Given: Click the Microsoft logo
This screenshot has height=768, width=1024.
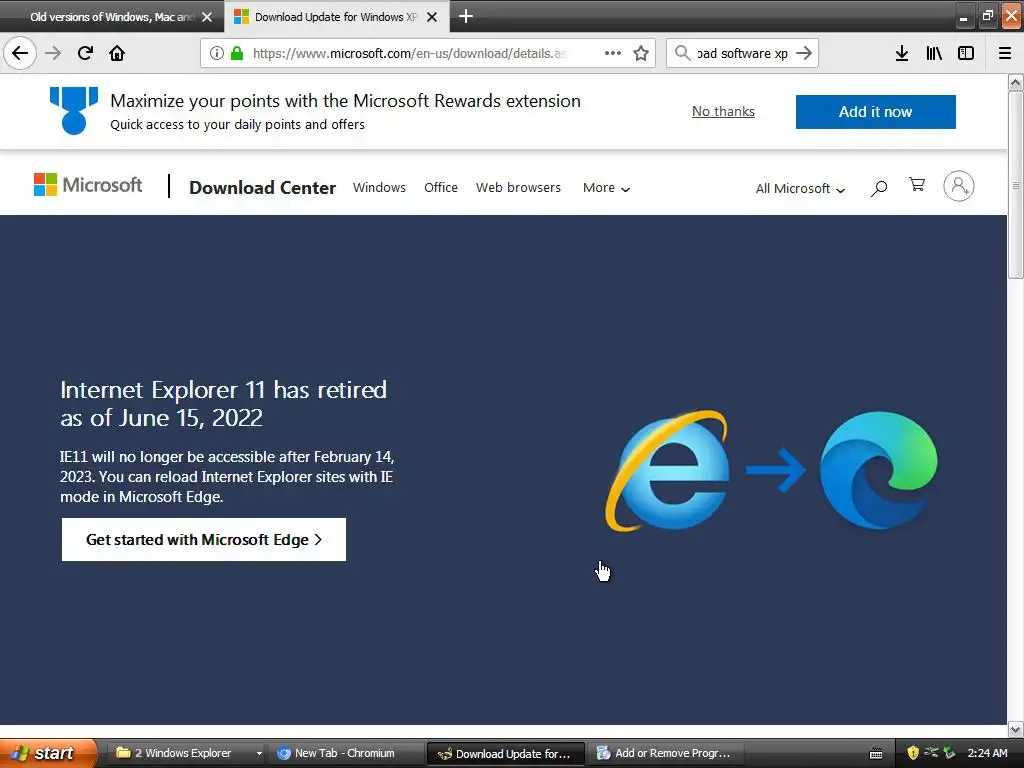Looking at the screenshot, I should 88,185.
